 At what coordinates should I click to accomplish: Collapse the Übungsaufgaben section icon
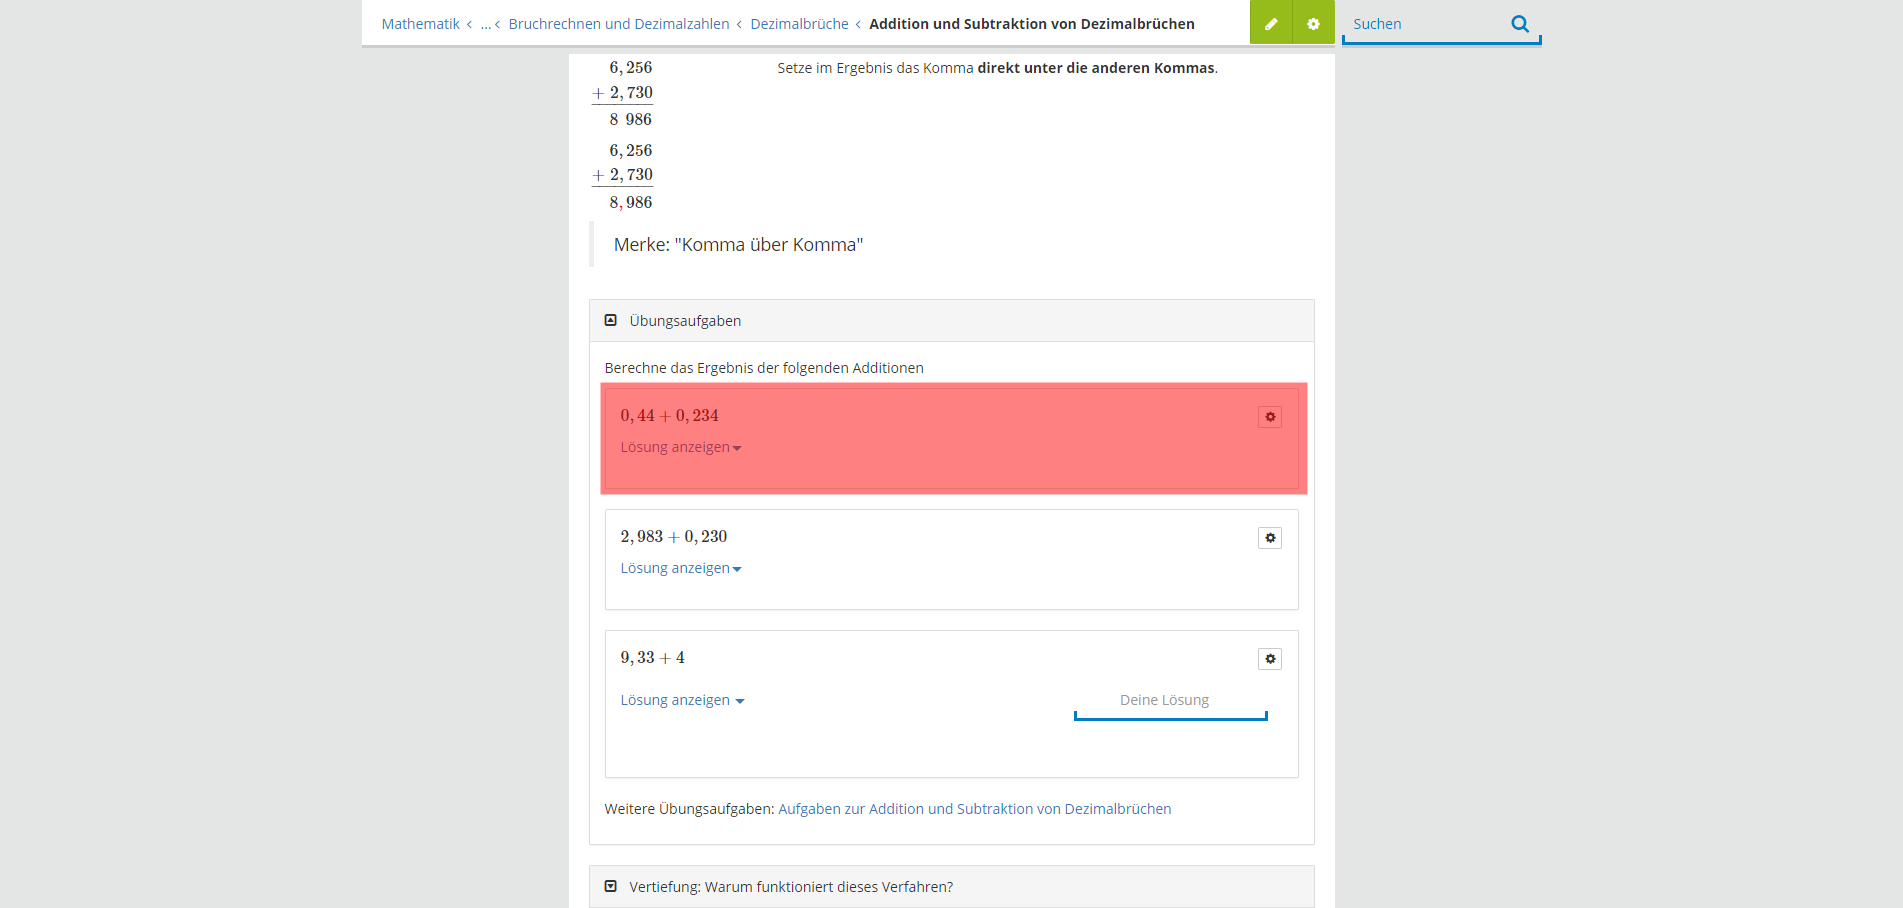click(611, 321)
